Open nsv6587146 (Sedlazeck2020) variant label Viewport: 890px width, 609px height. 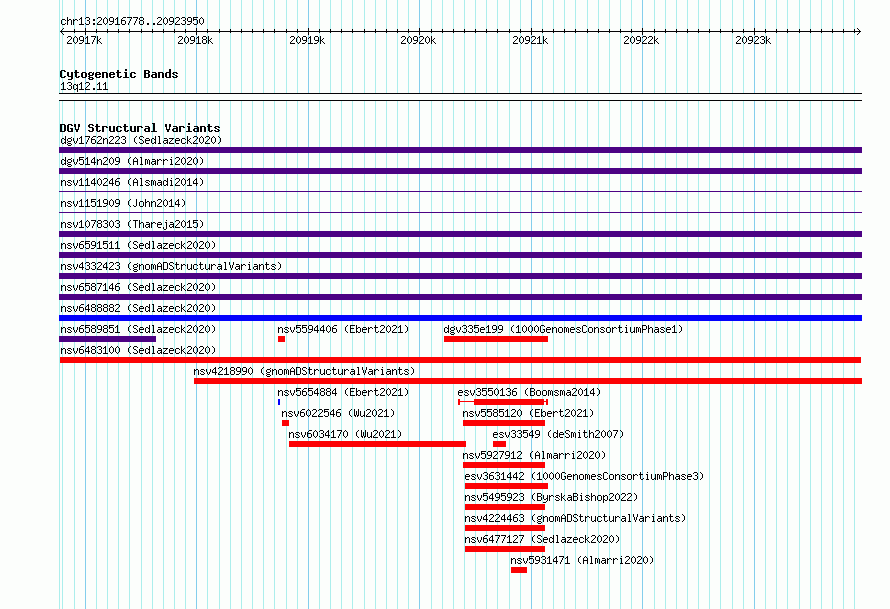pos(138,287)
